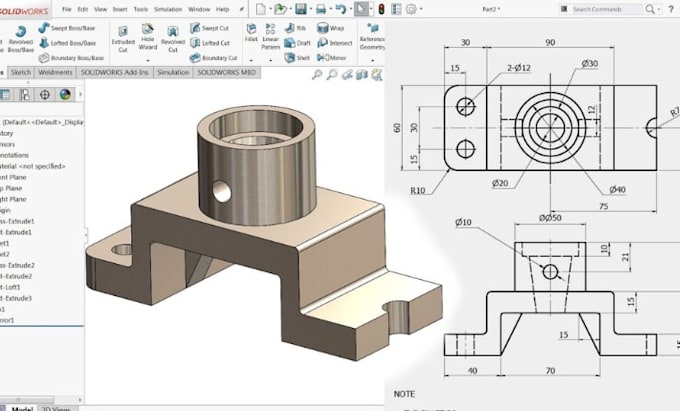Save the part with the Save icon

coord(301,9)
